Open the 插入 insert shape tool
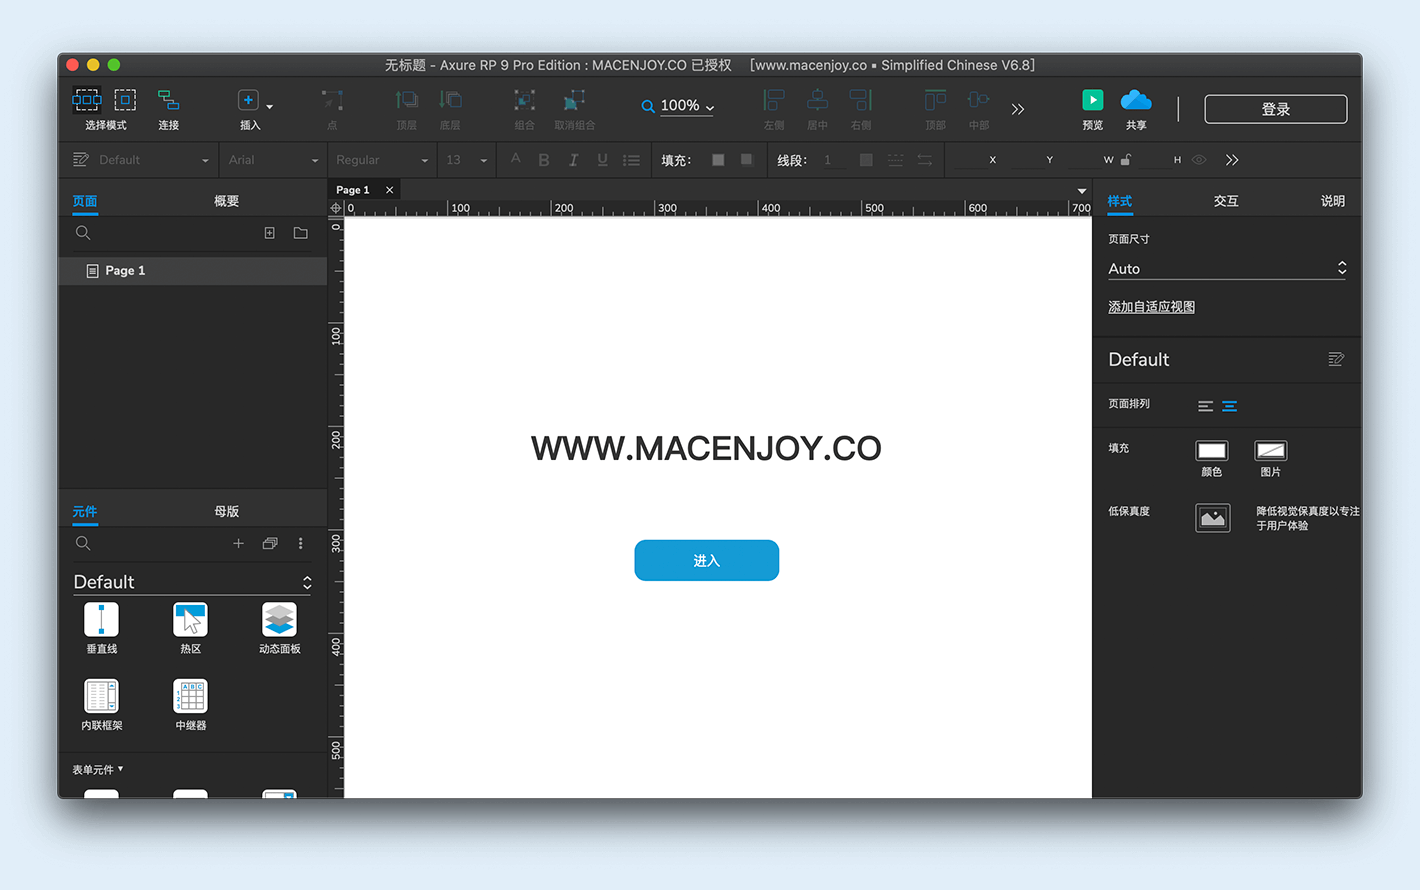The height and width of the screenshot is (890, 1420). tap(249, 100)
